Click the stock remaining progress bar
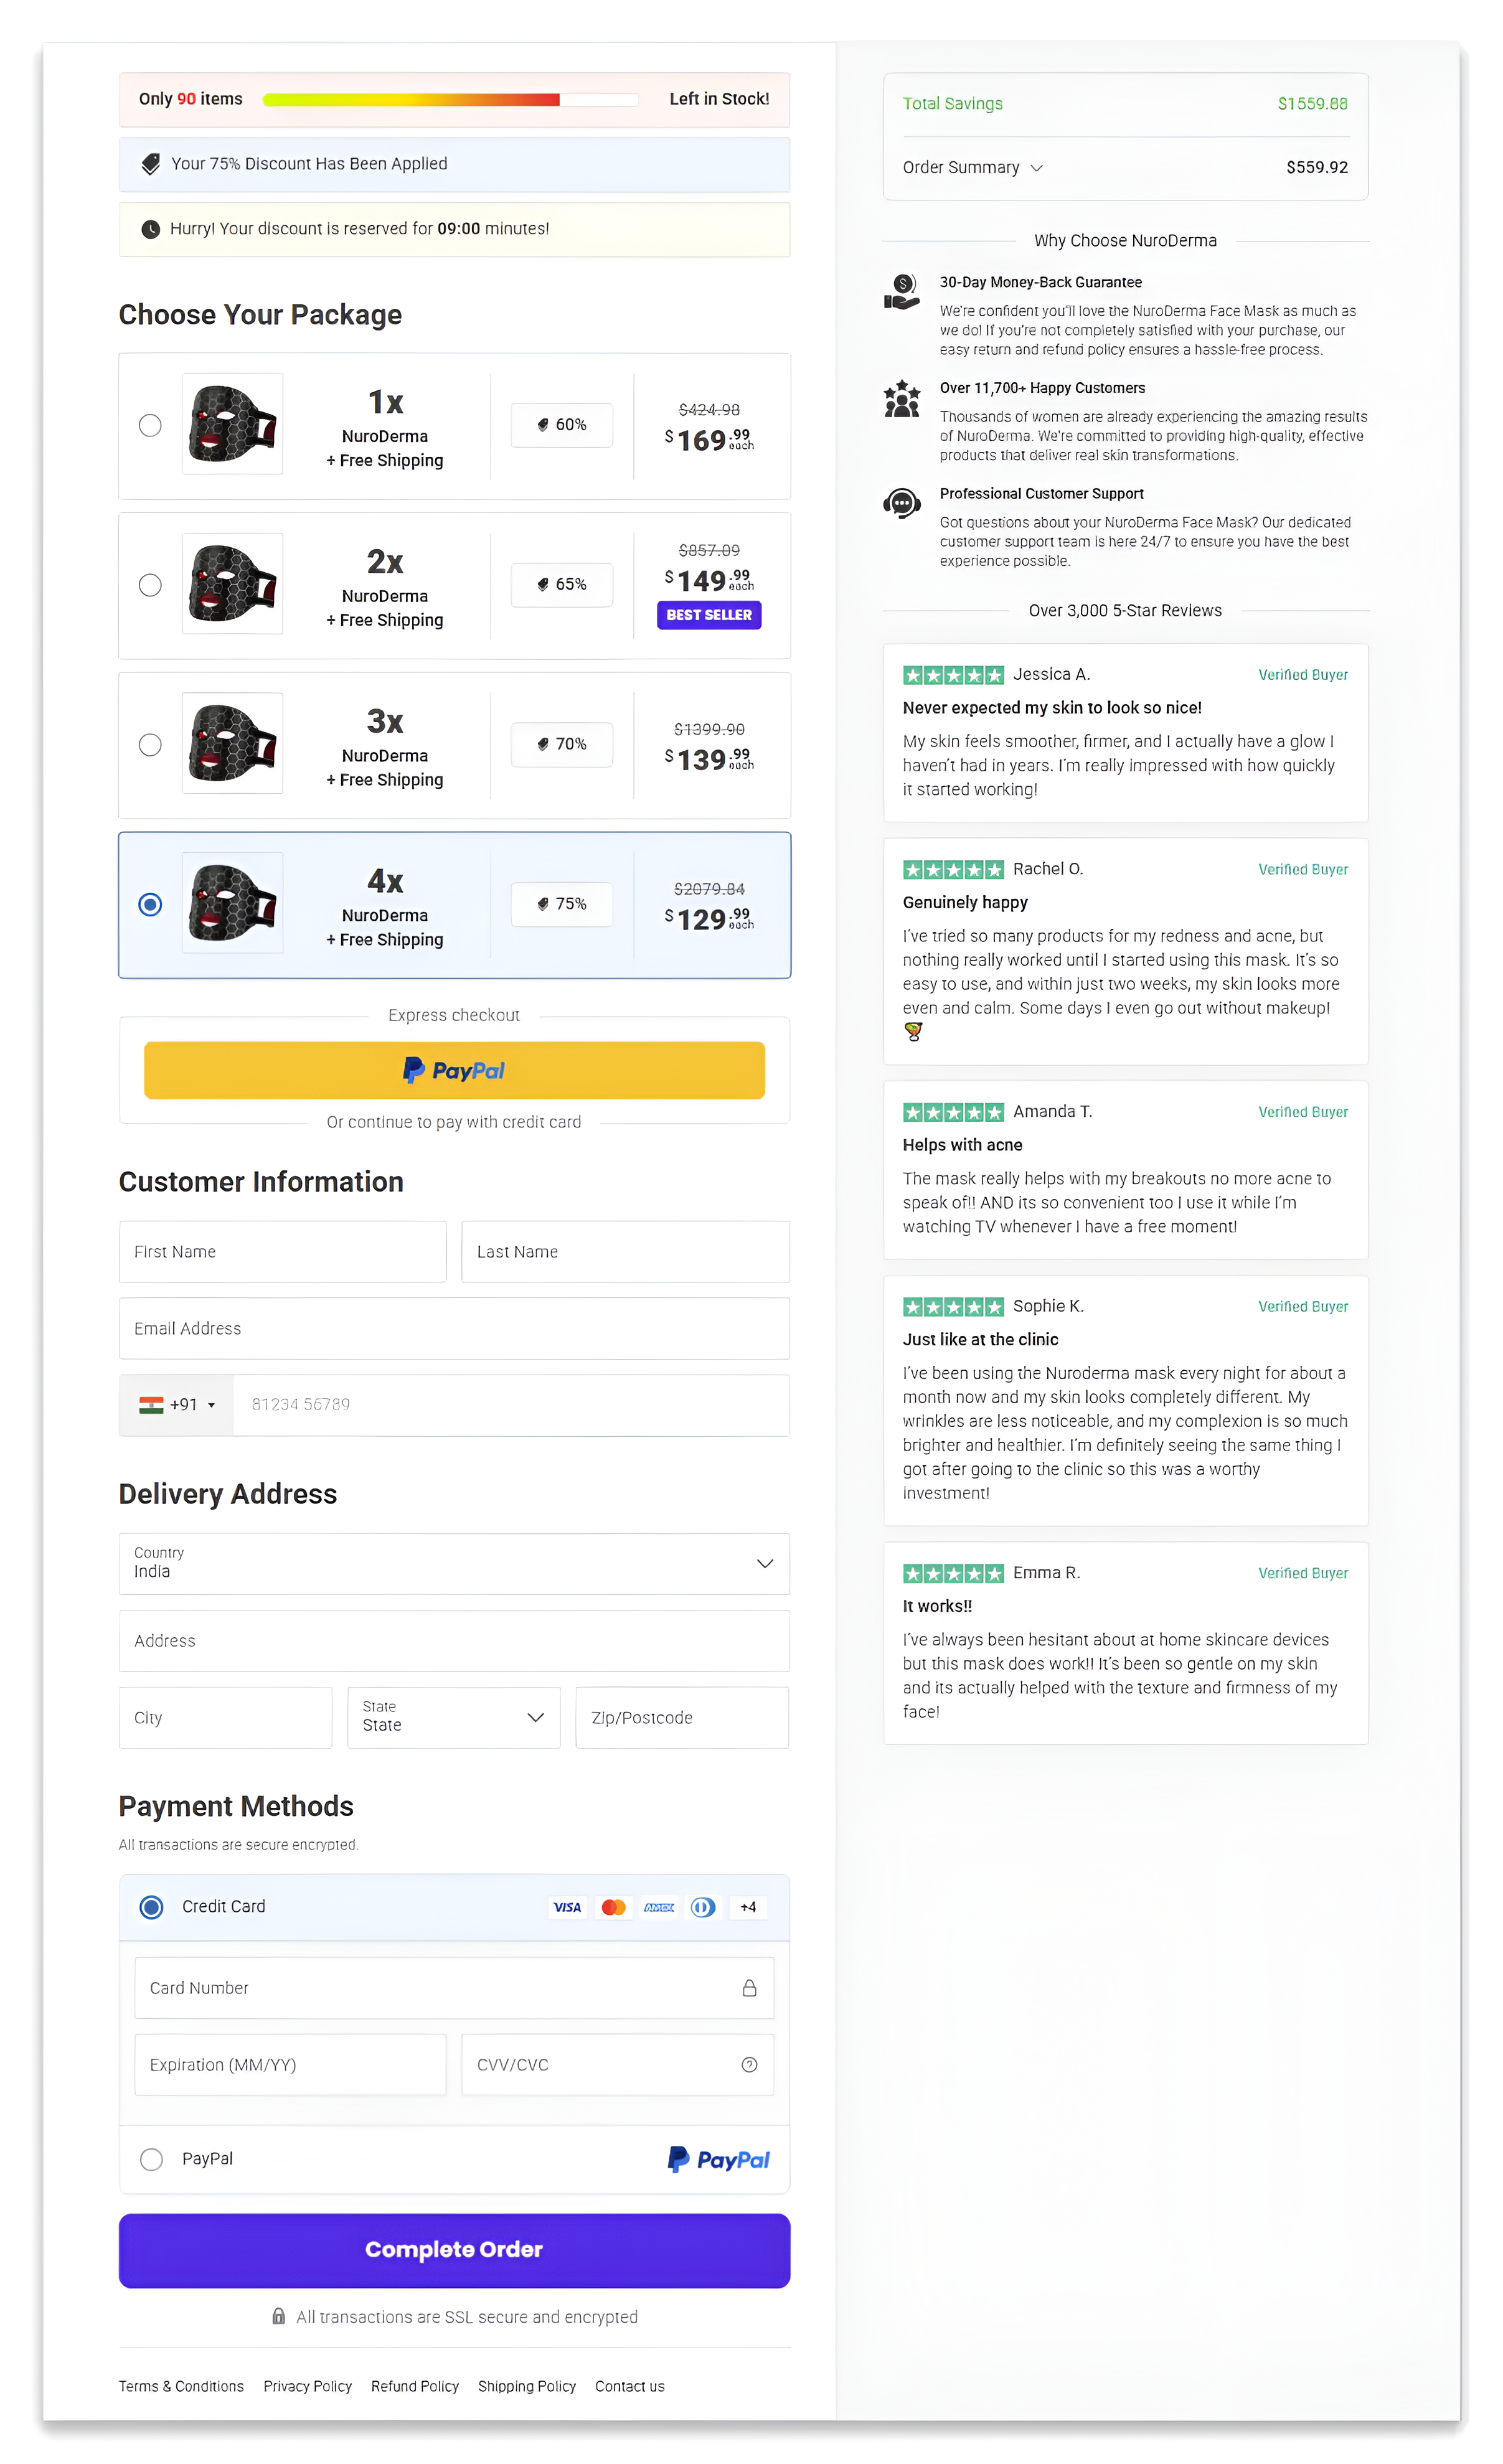The width and height of the screenshot is (1503, 2464). pos(450,99)
